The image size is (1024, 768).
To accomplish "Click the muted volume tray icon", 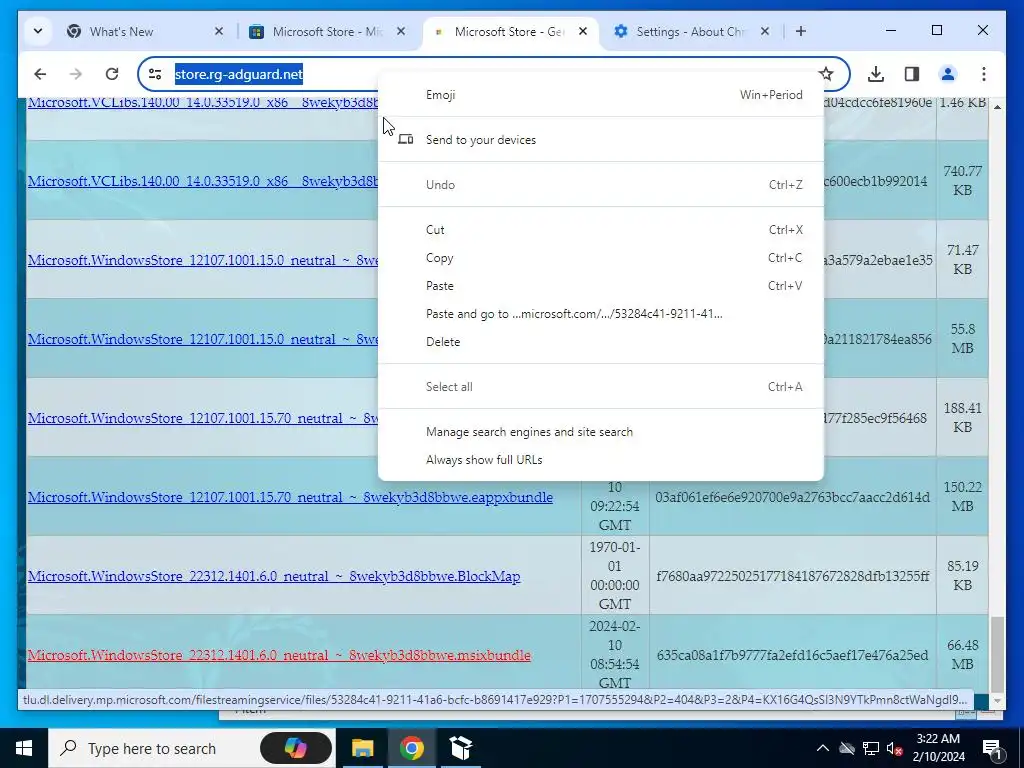I will 895,748.
